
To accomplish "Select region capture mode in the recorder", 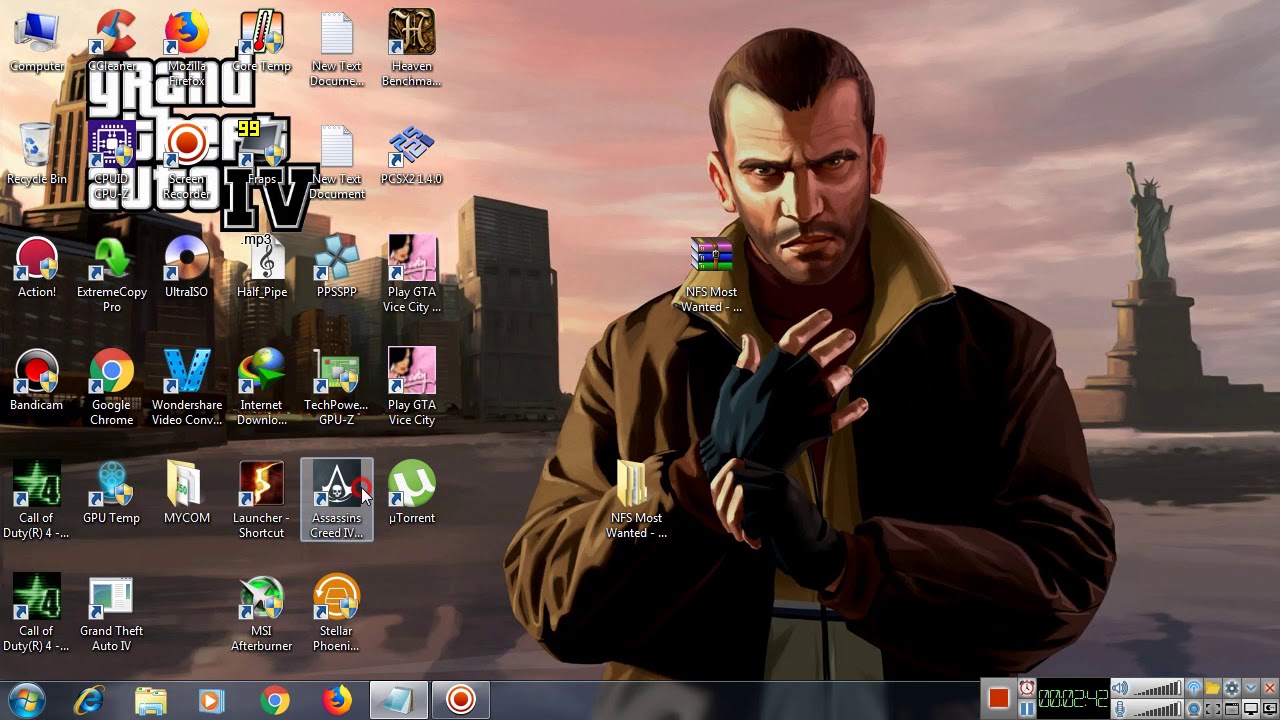I will click(1213, 709).
